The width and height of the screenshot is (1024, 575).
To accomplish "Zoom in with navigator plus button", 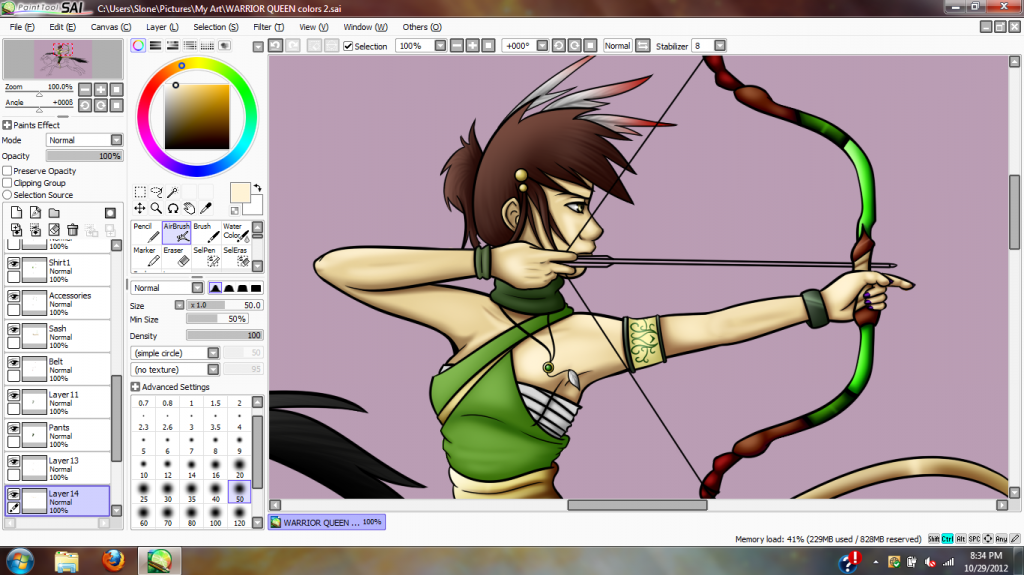I will click(101, 90).
